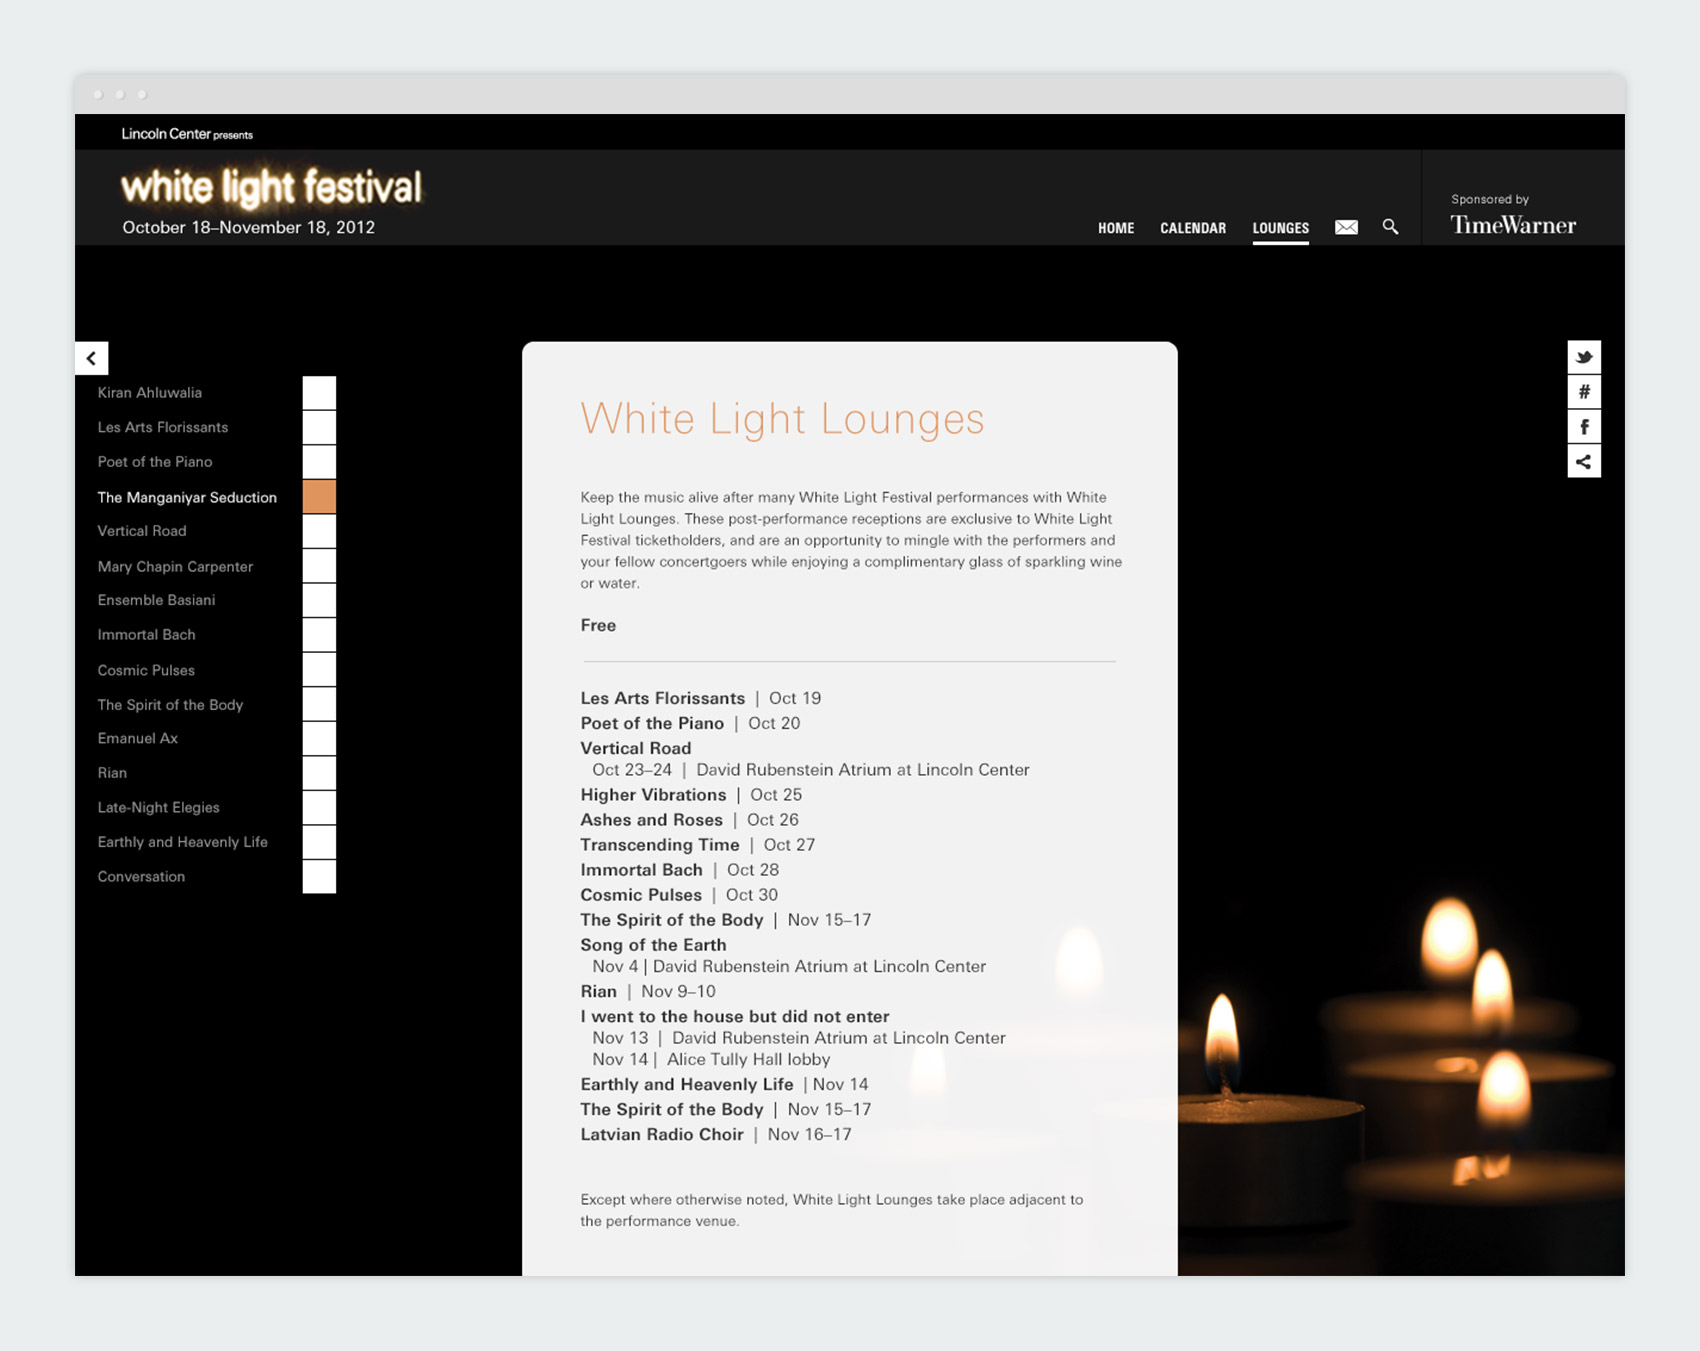Click Rian Nov 9–10 listing
The height and width of the screenshot is (1351, 1700).
tap(648, 992)
